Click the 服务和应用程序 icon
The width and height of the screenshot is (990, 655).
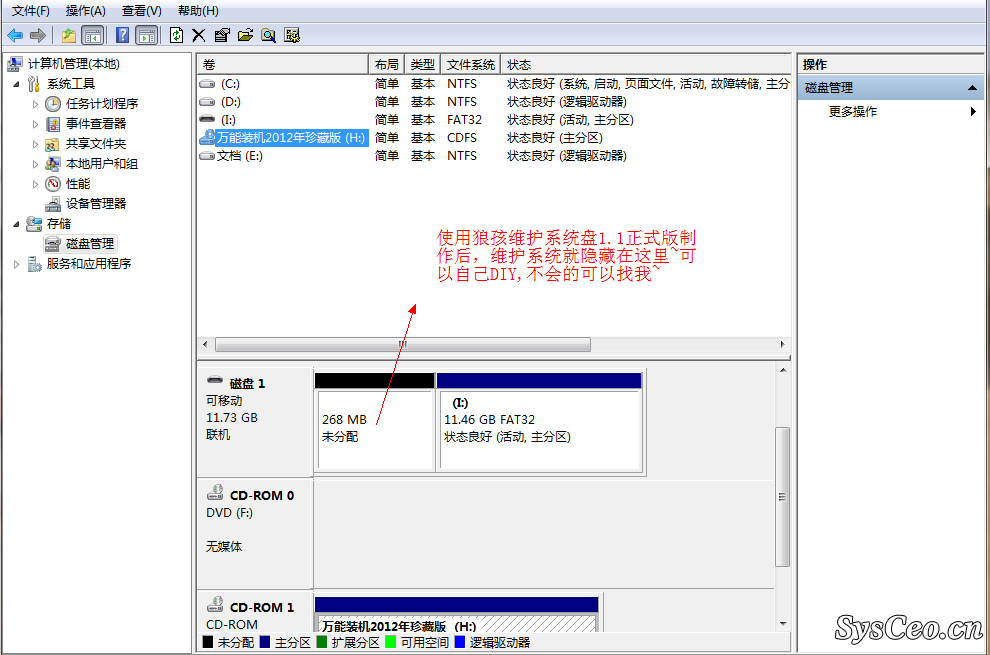click(x=34, y=263)
